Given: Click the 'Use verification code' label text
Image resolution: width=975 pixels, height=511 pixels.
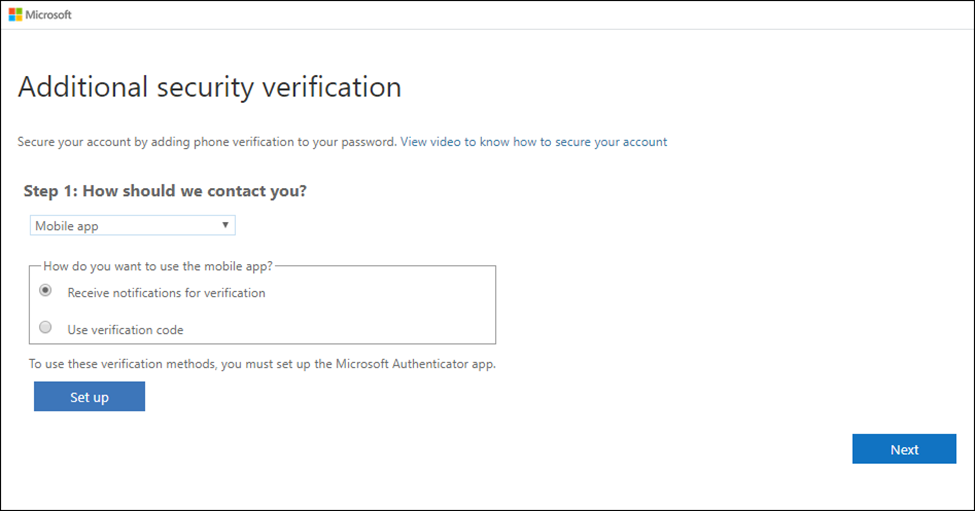Looking at the screenshot, I should [126, 330].
